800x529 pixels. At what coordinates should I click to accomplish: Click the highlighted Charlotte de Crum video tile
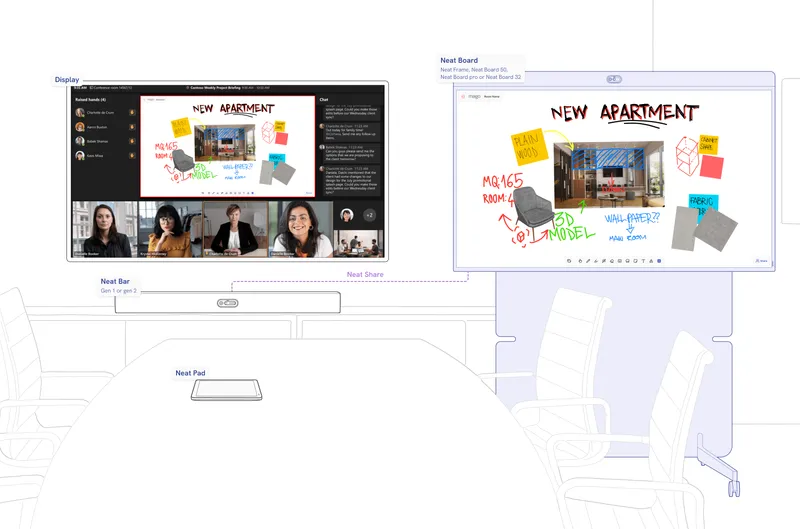234,228
